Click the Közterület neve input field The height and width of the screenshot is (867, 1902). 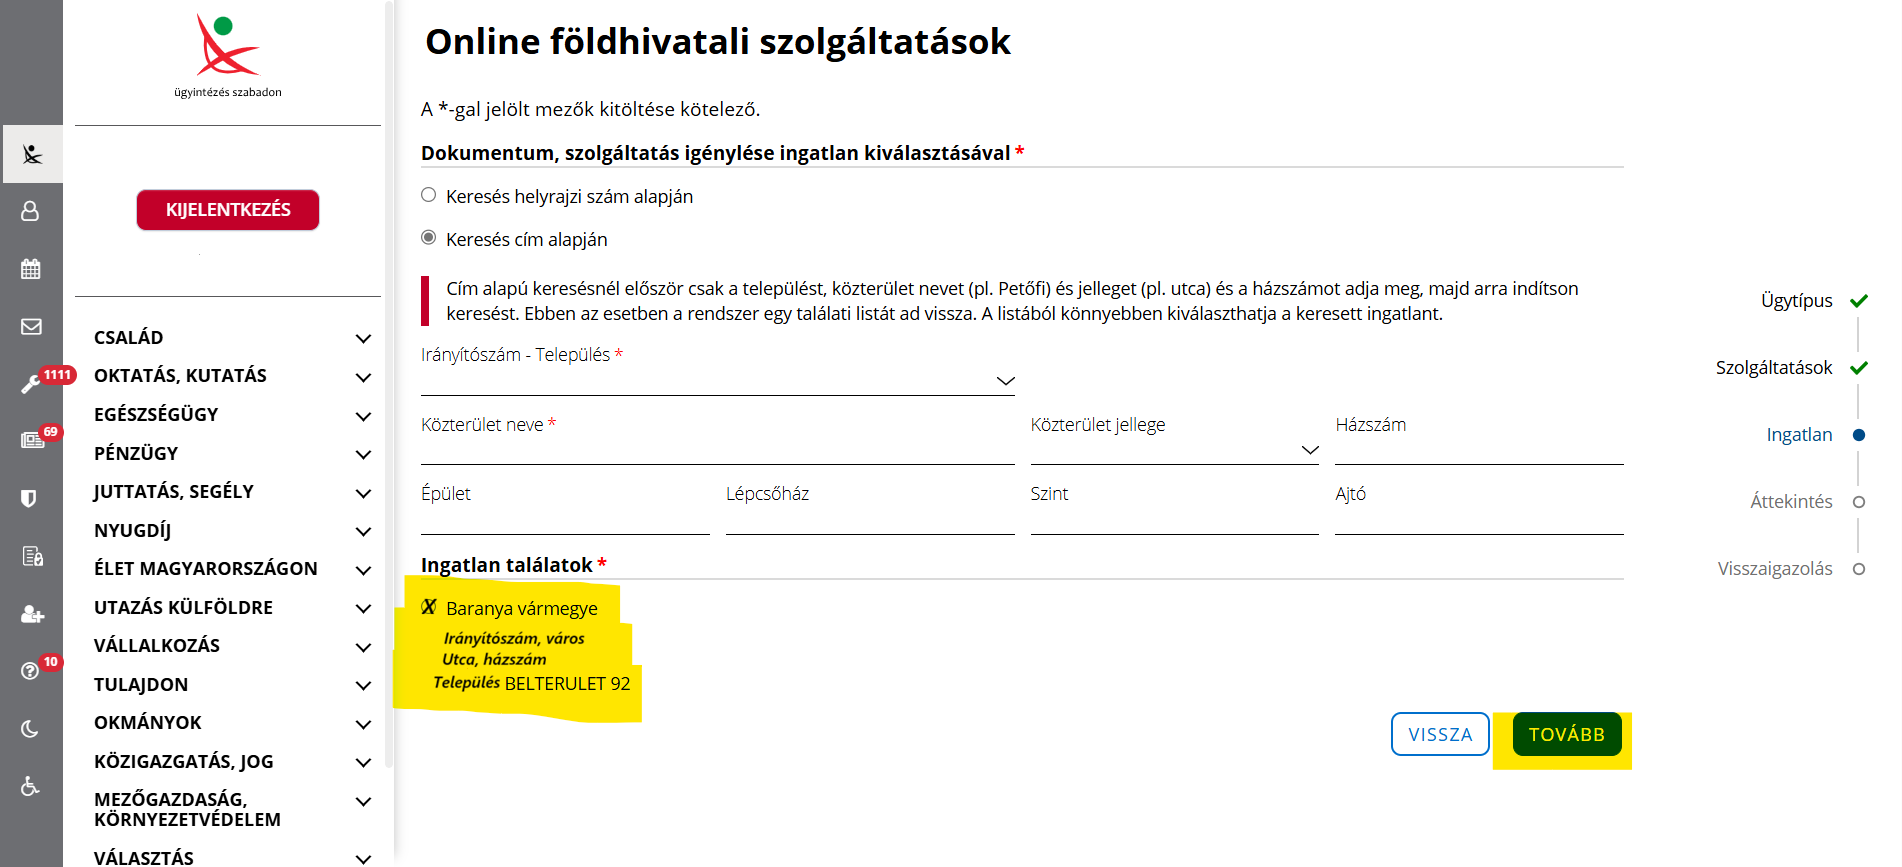717,450
